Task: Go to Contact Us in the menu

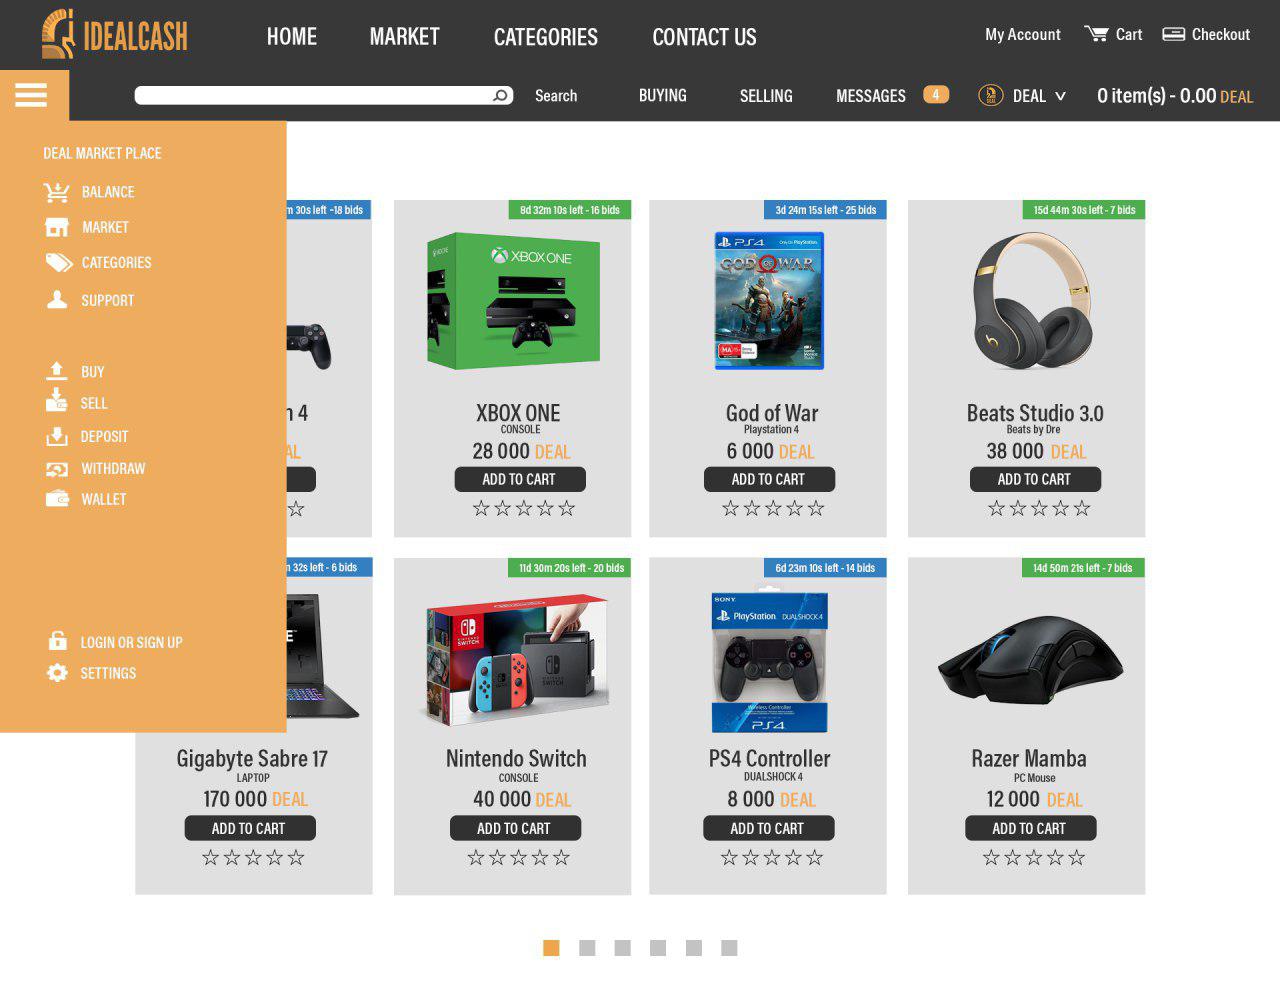Action: 704,37
